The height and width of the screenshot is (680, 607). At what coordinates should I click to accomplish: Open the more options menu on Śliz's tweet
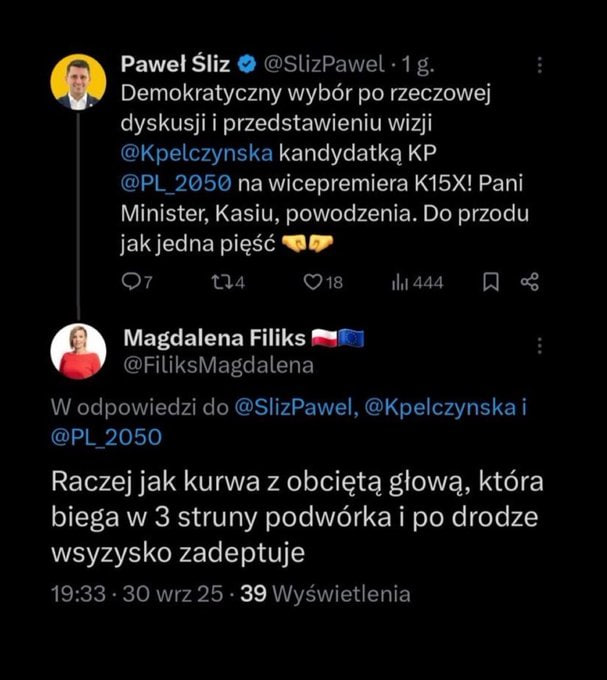click(540, 65)
